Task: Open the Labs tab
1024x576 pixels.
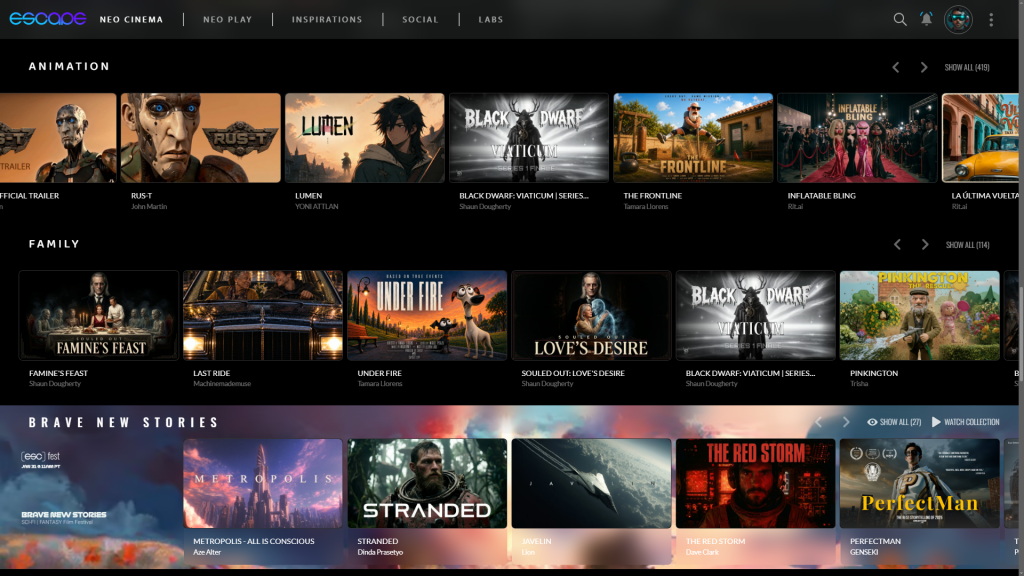Action: (x=490, y=20)
